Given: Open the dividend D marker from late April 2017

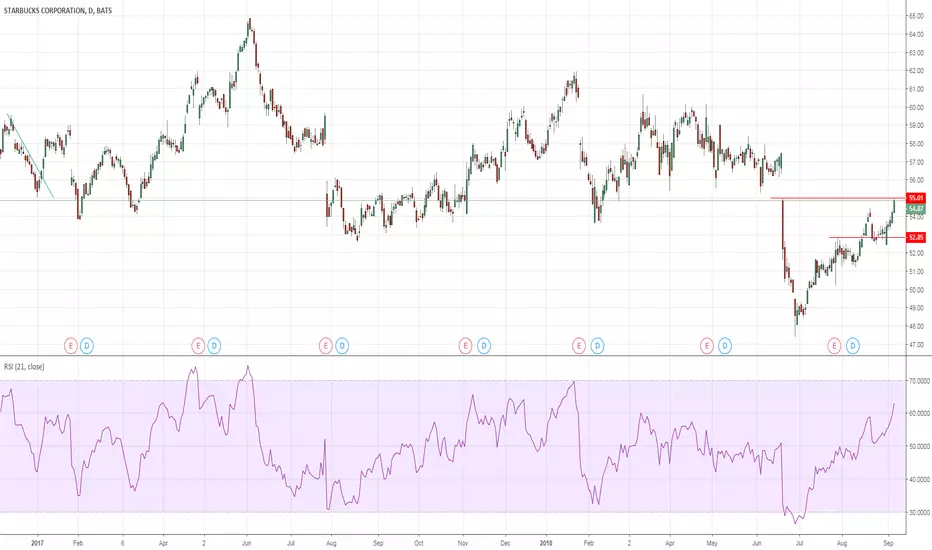Looking at the screenshot, I should coord(214,345).
